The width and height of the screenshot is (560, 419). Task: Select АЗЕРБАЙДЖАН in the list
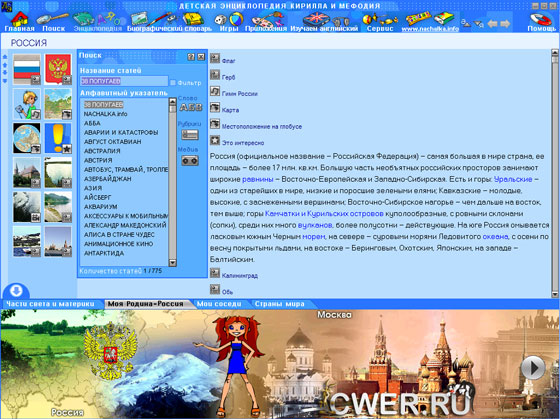(108, 179)
